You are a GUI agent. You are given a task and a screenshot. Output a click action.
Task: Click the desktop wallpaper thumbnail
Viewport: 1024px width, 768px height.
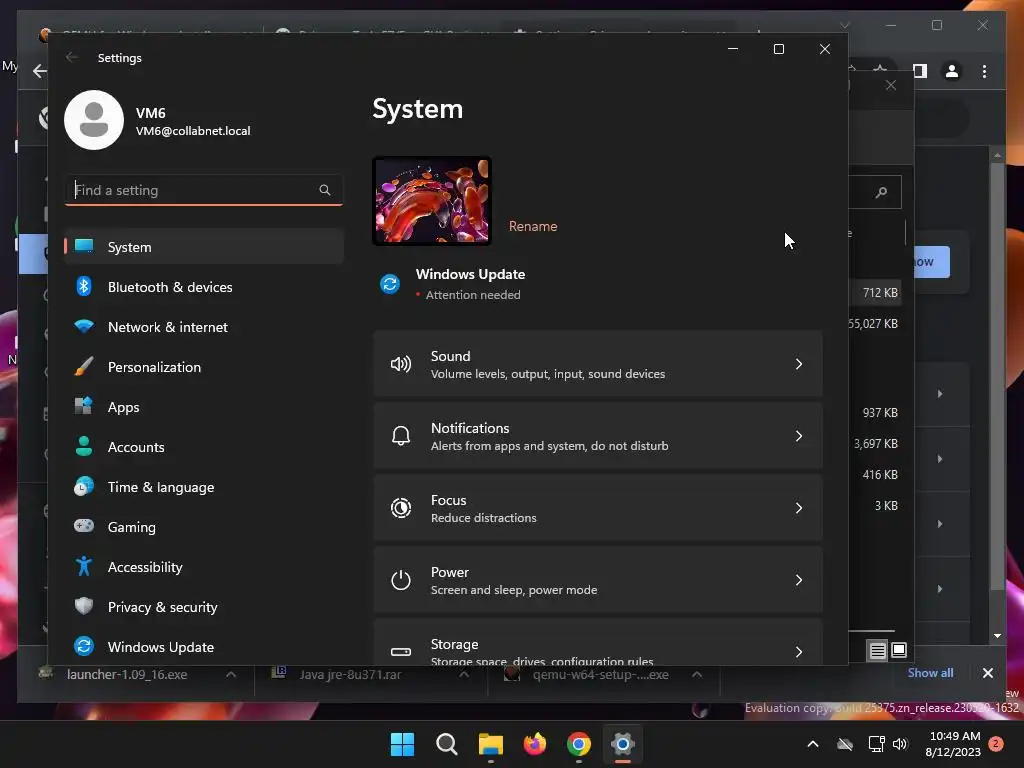pyautogui.click(x=432, y=201)
